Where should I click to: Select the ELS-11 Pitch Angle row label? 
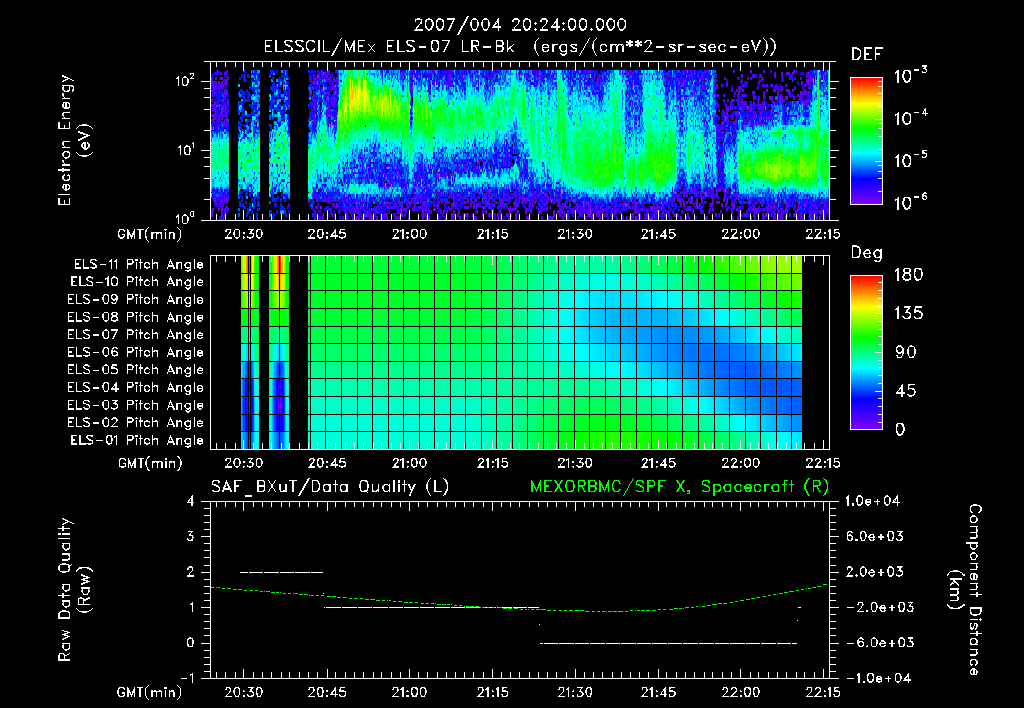138,265
